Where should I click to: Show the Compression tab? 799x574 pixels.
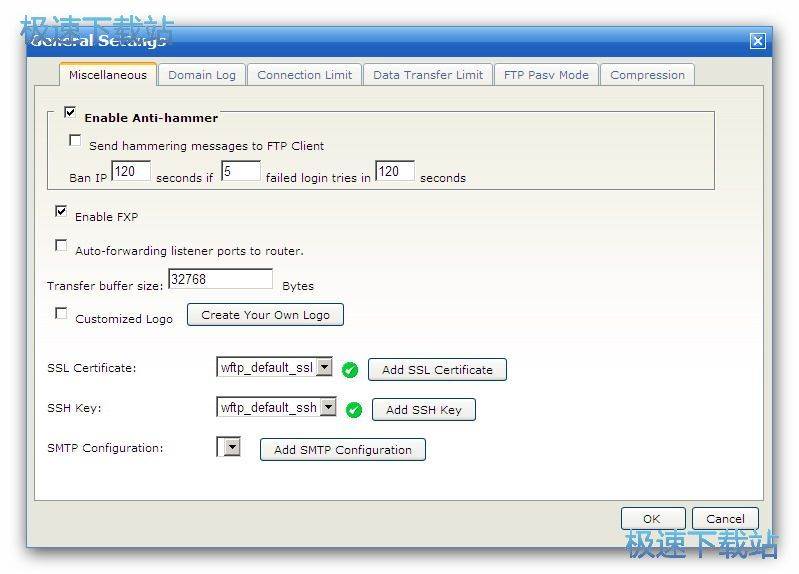[647, 75]
